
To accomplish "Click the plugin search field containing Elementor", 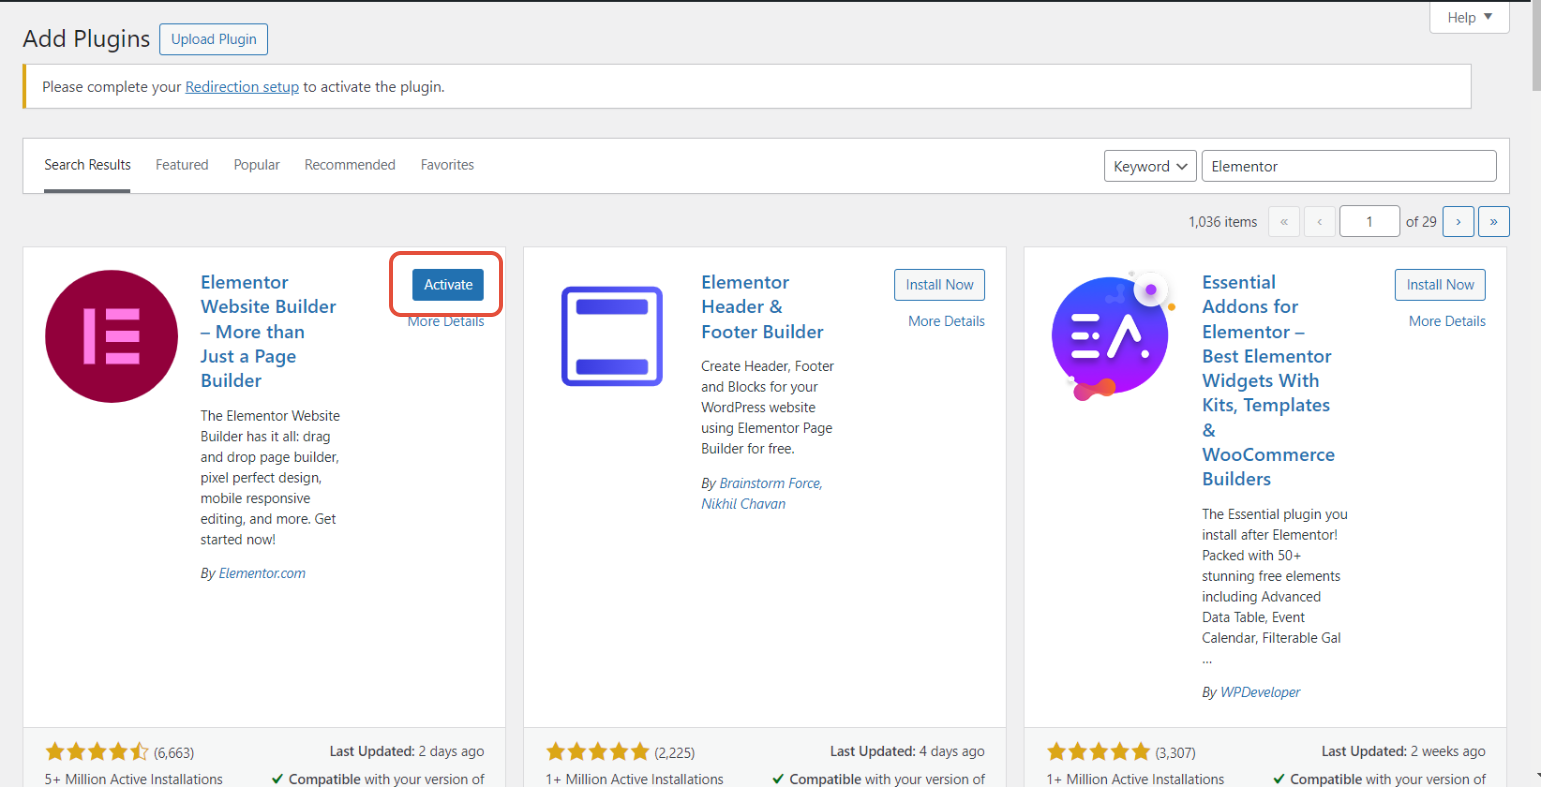I will pyautogui.click(x=1348, y=166).
